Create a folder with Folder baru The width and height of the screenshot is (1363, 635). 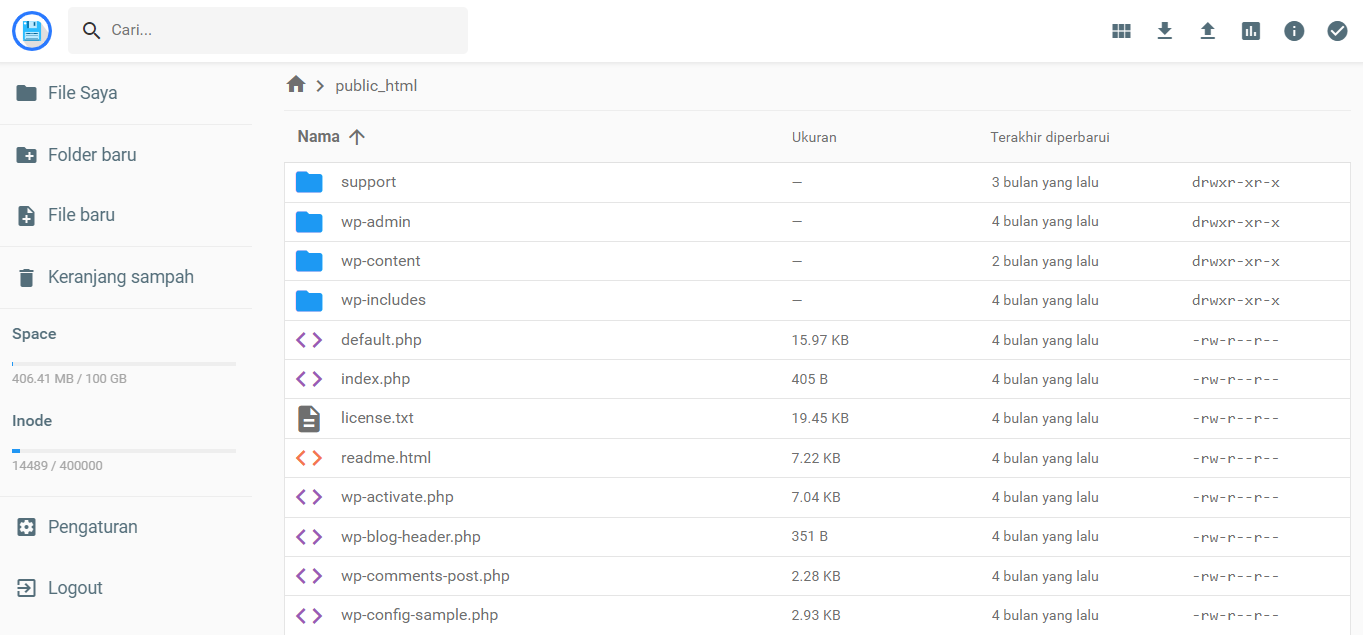coord(92,154)
